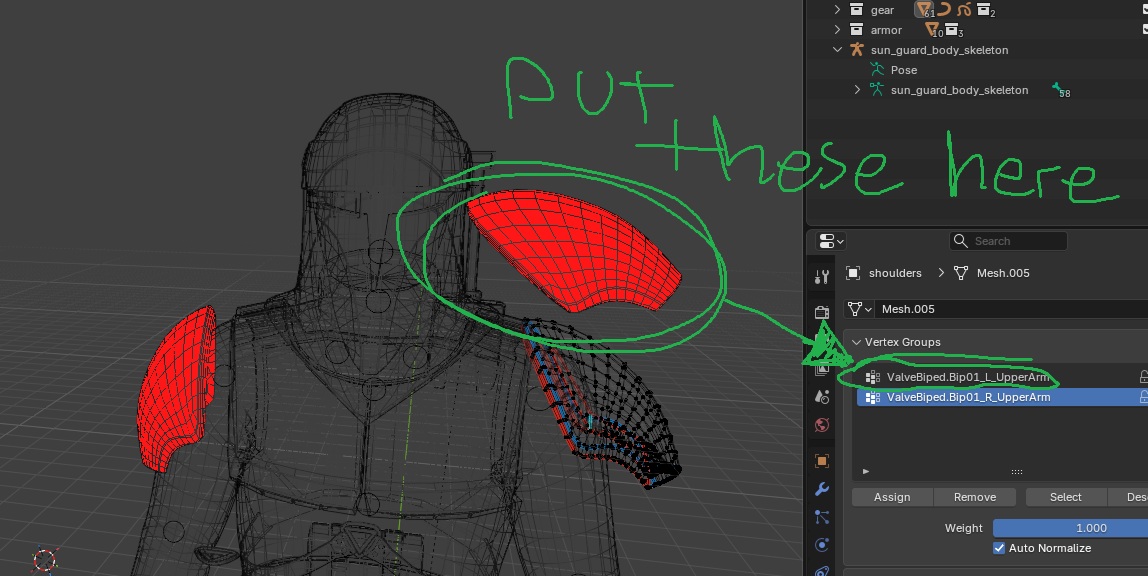This screenshot has width=1148, height=576.
Task: Click the armor collection icon
Action: click(x=856, y=30)
